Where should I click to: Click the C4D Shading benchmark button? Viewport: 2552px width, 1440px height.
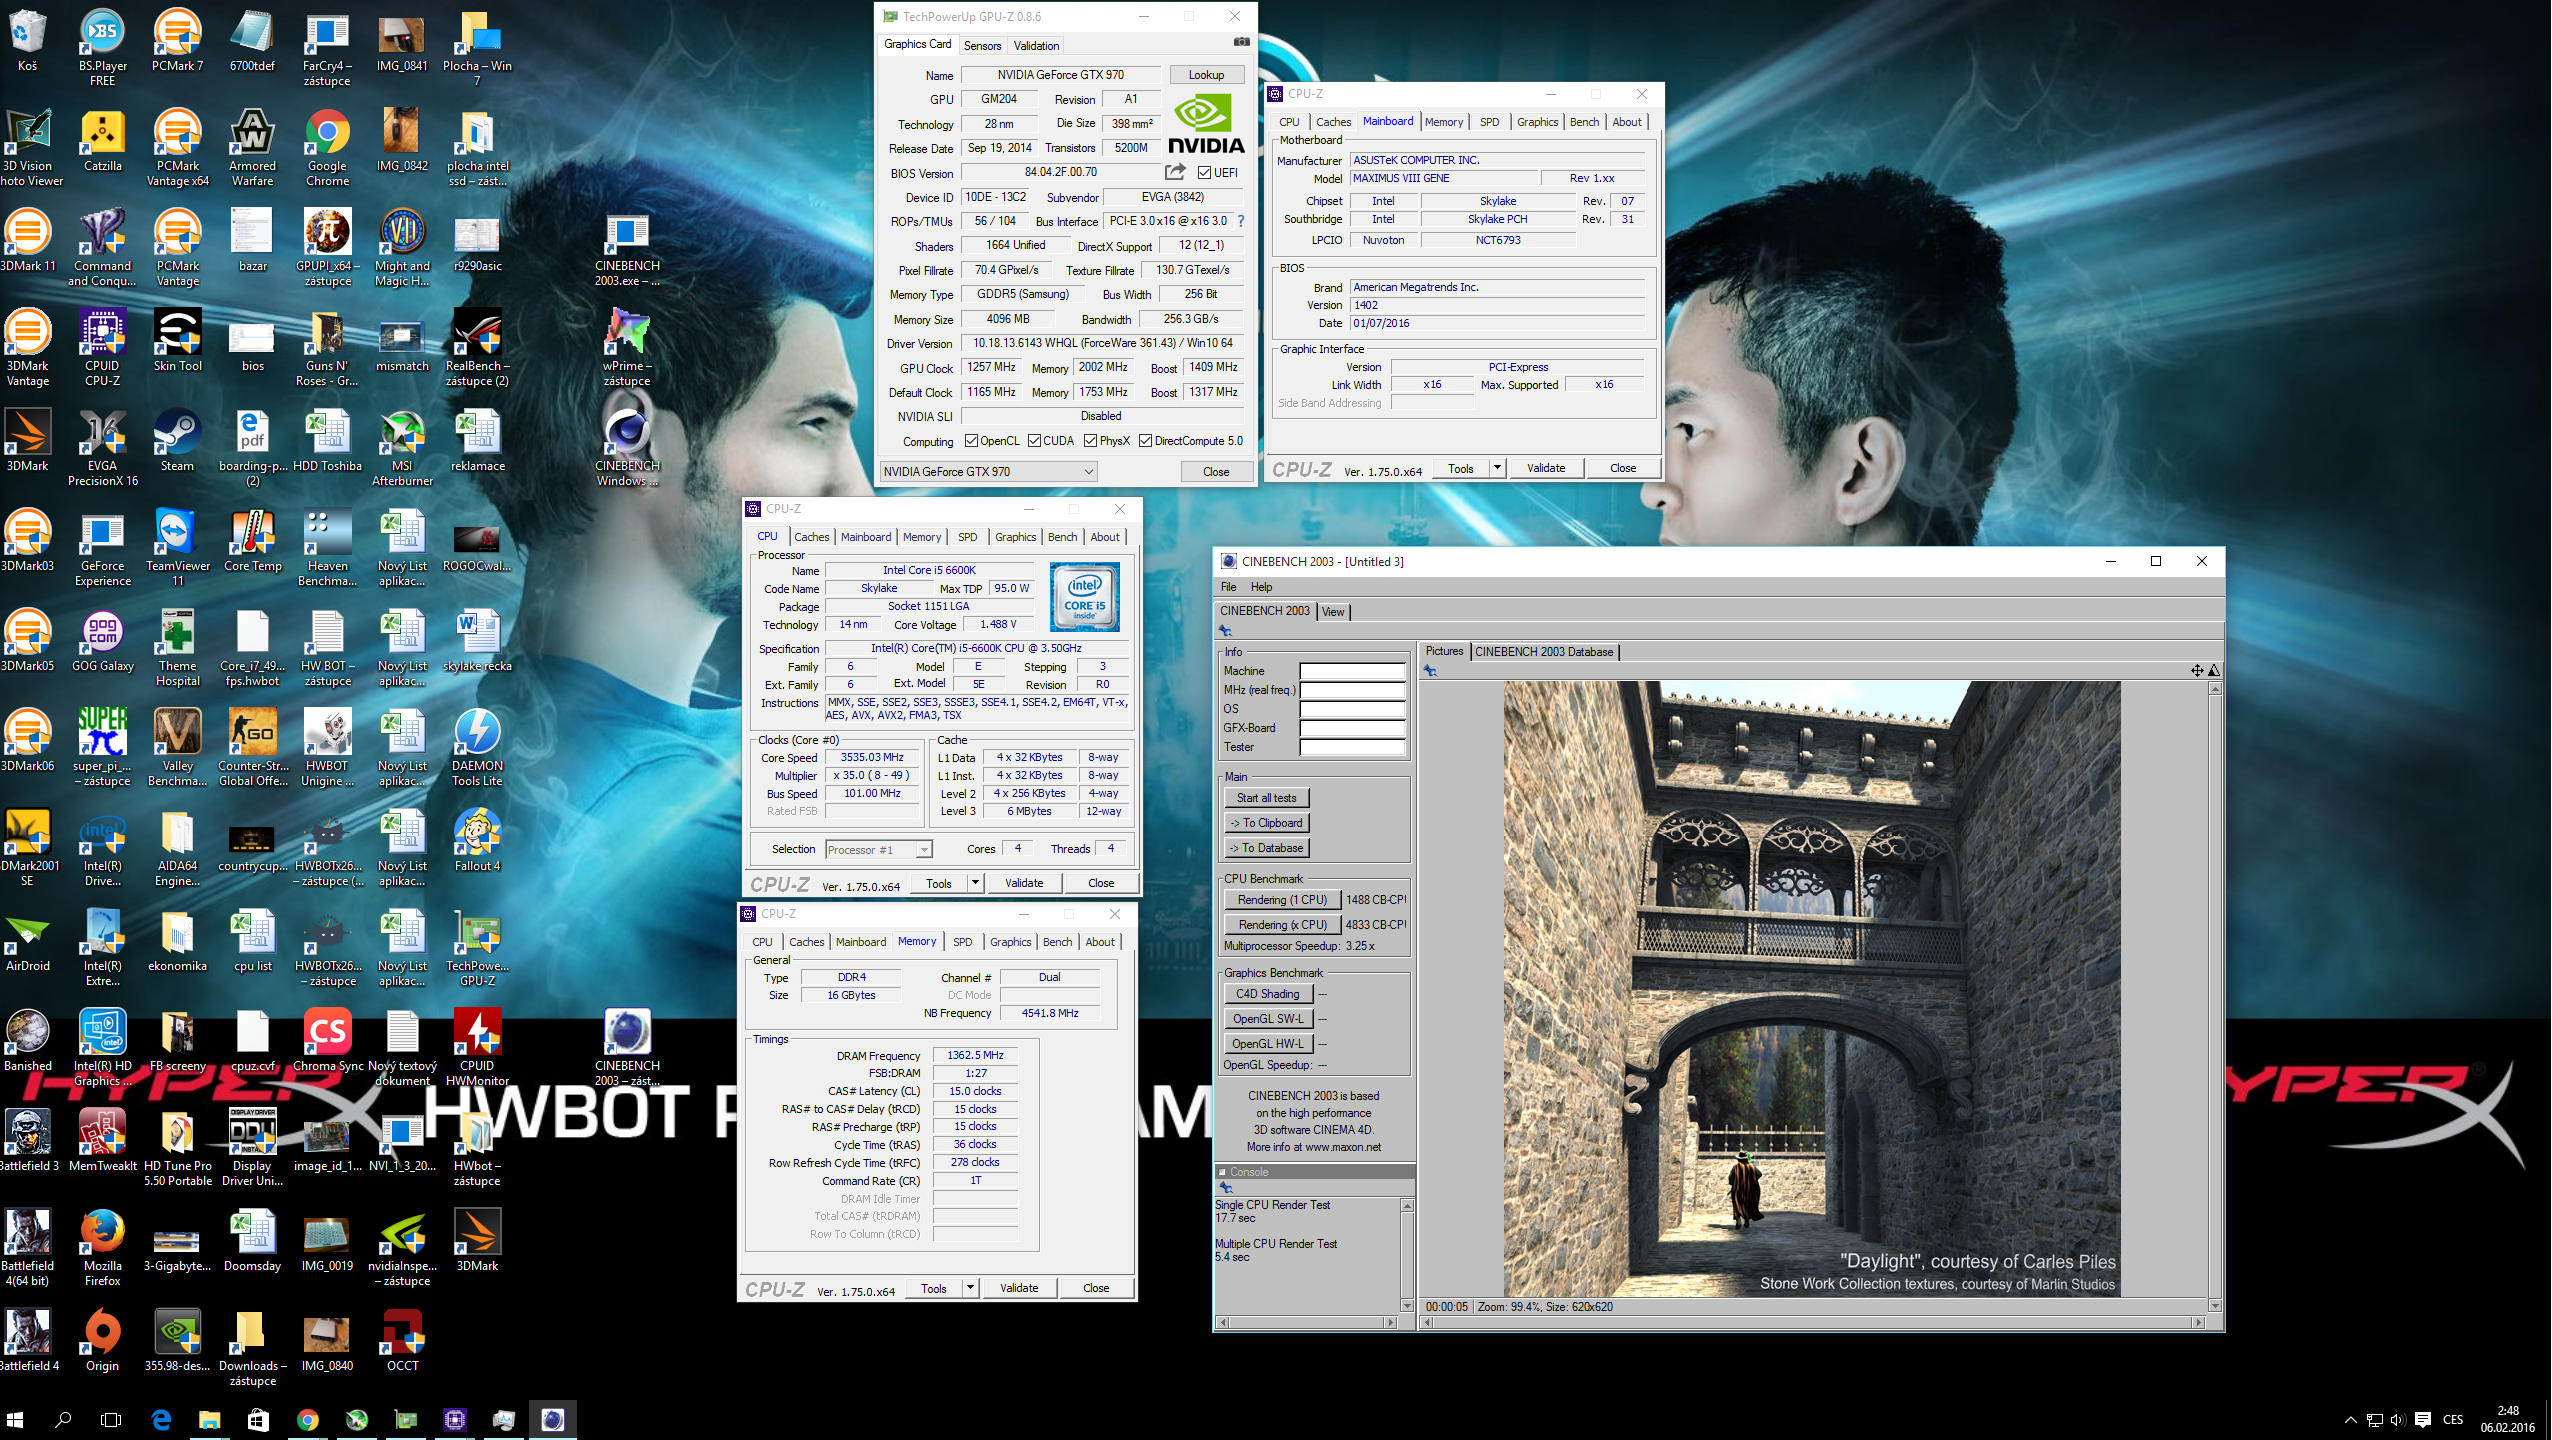[x=1267, y=994]
